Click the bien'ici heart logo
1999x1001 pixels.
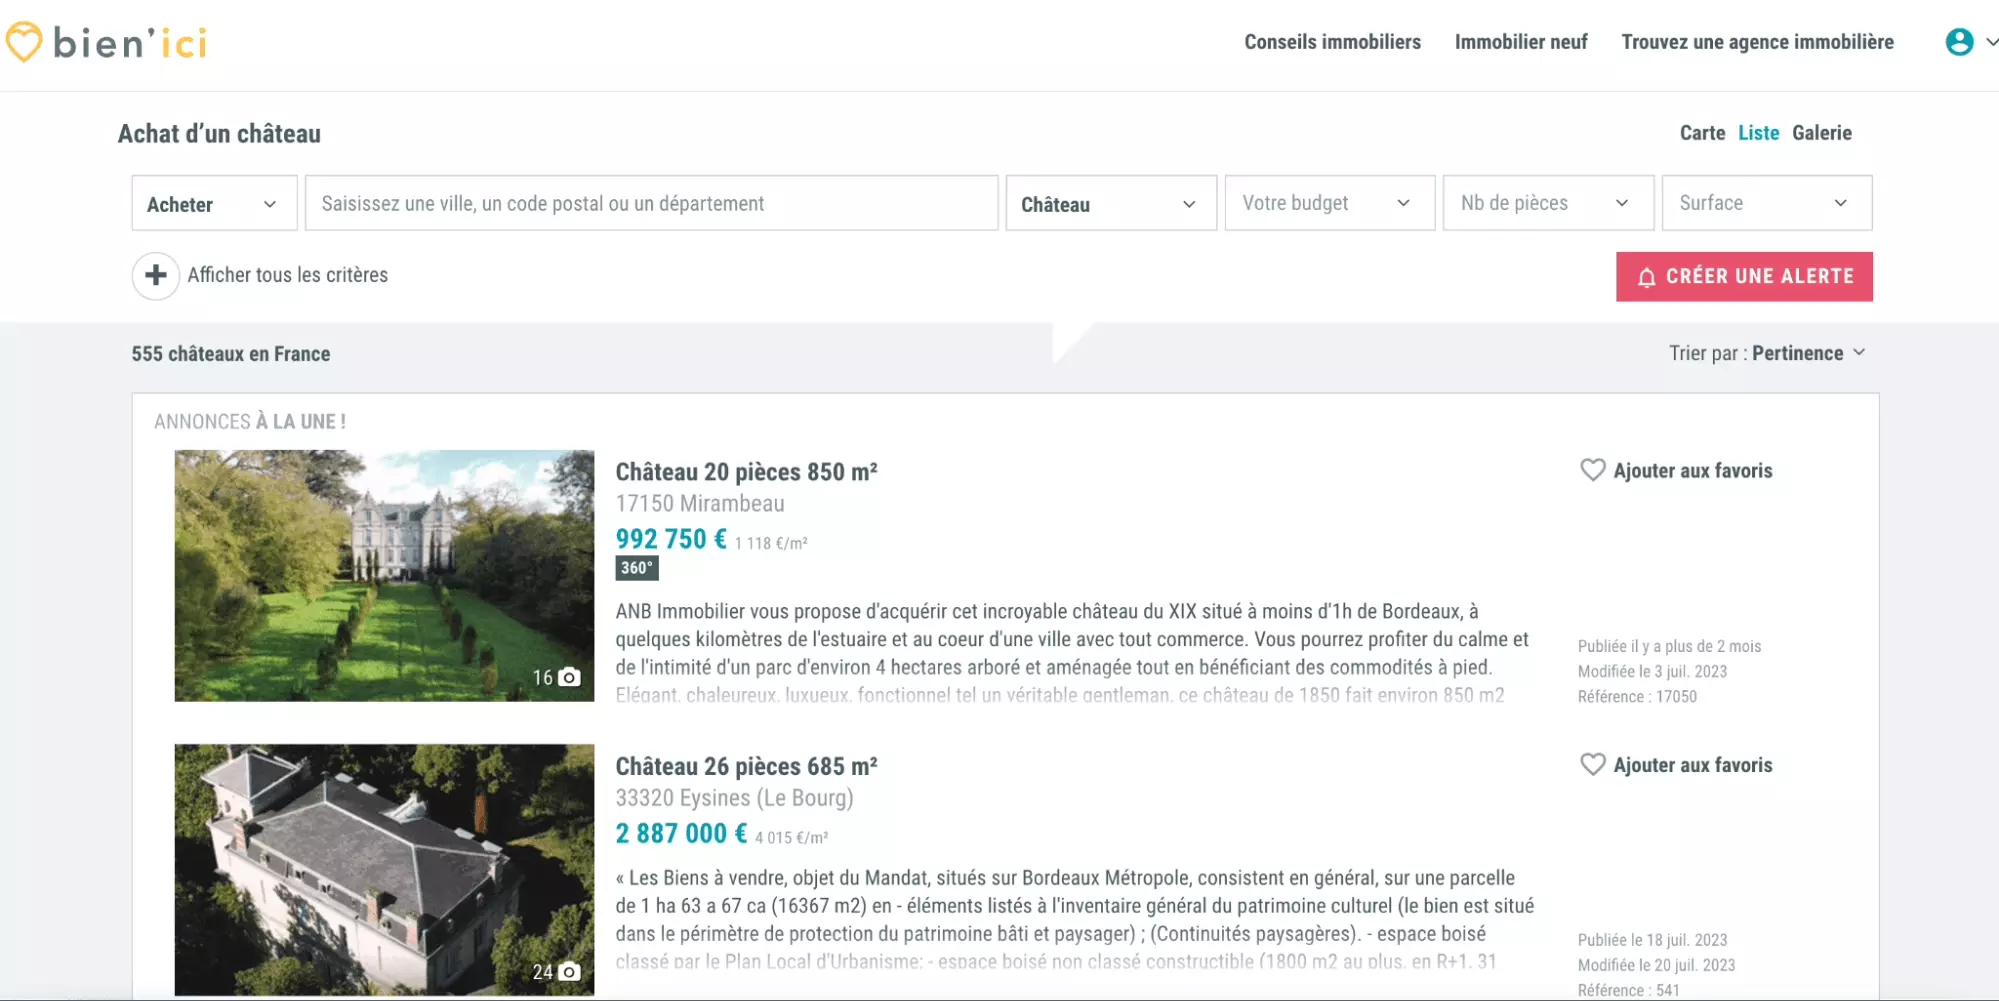(24, 42)
